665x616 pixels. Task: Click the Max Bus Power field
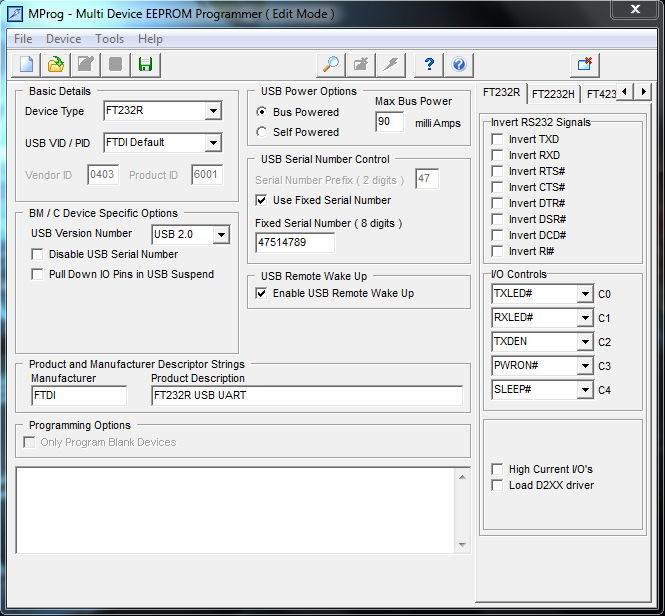389,122
